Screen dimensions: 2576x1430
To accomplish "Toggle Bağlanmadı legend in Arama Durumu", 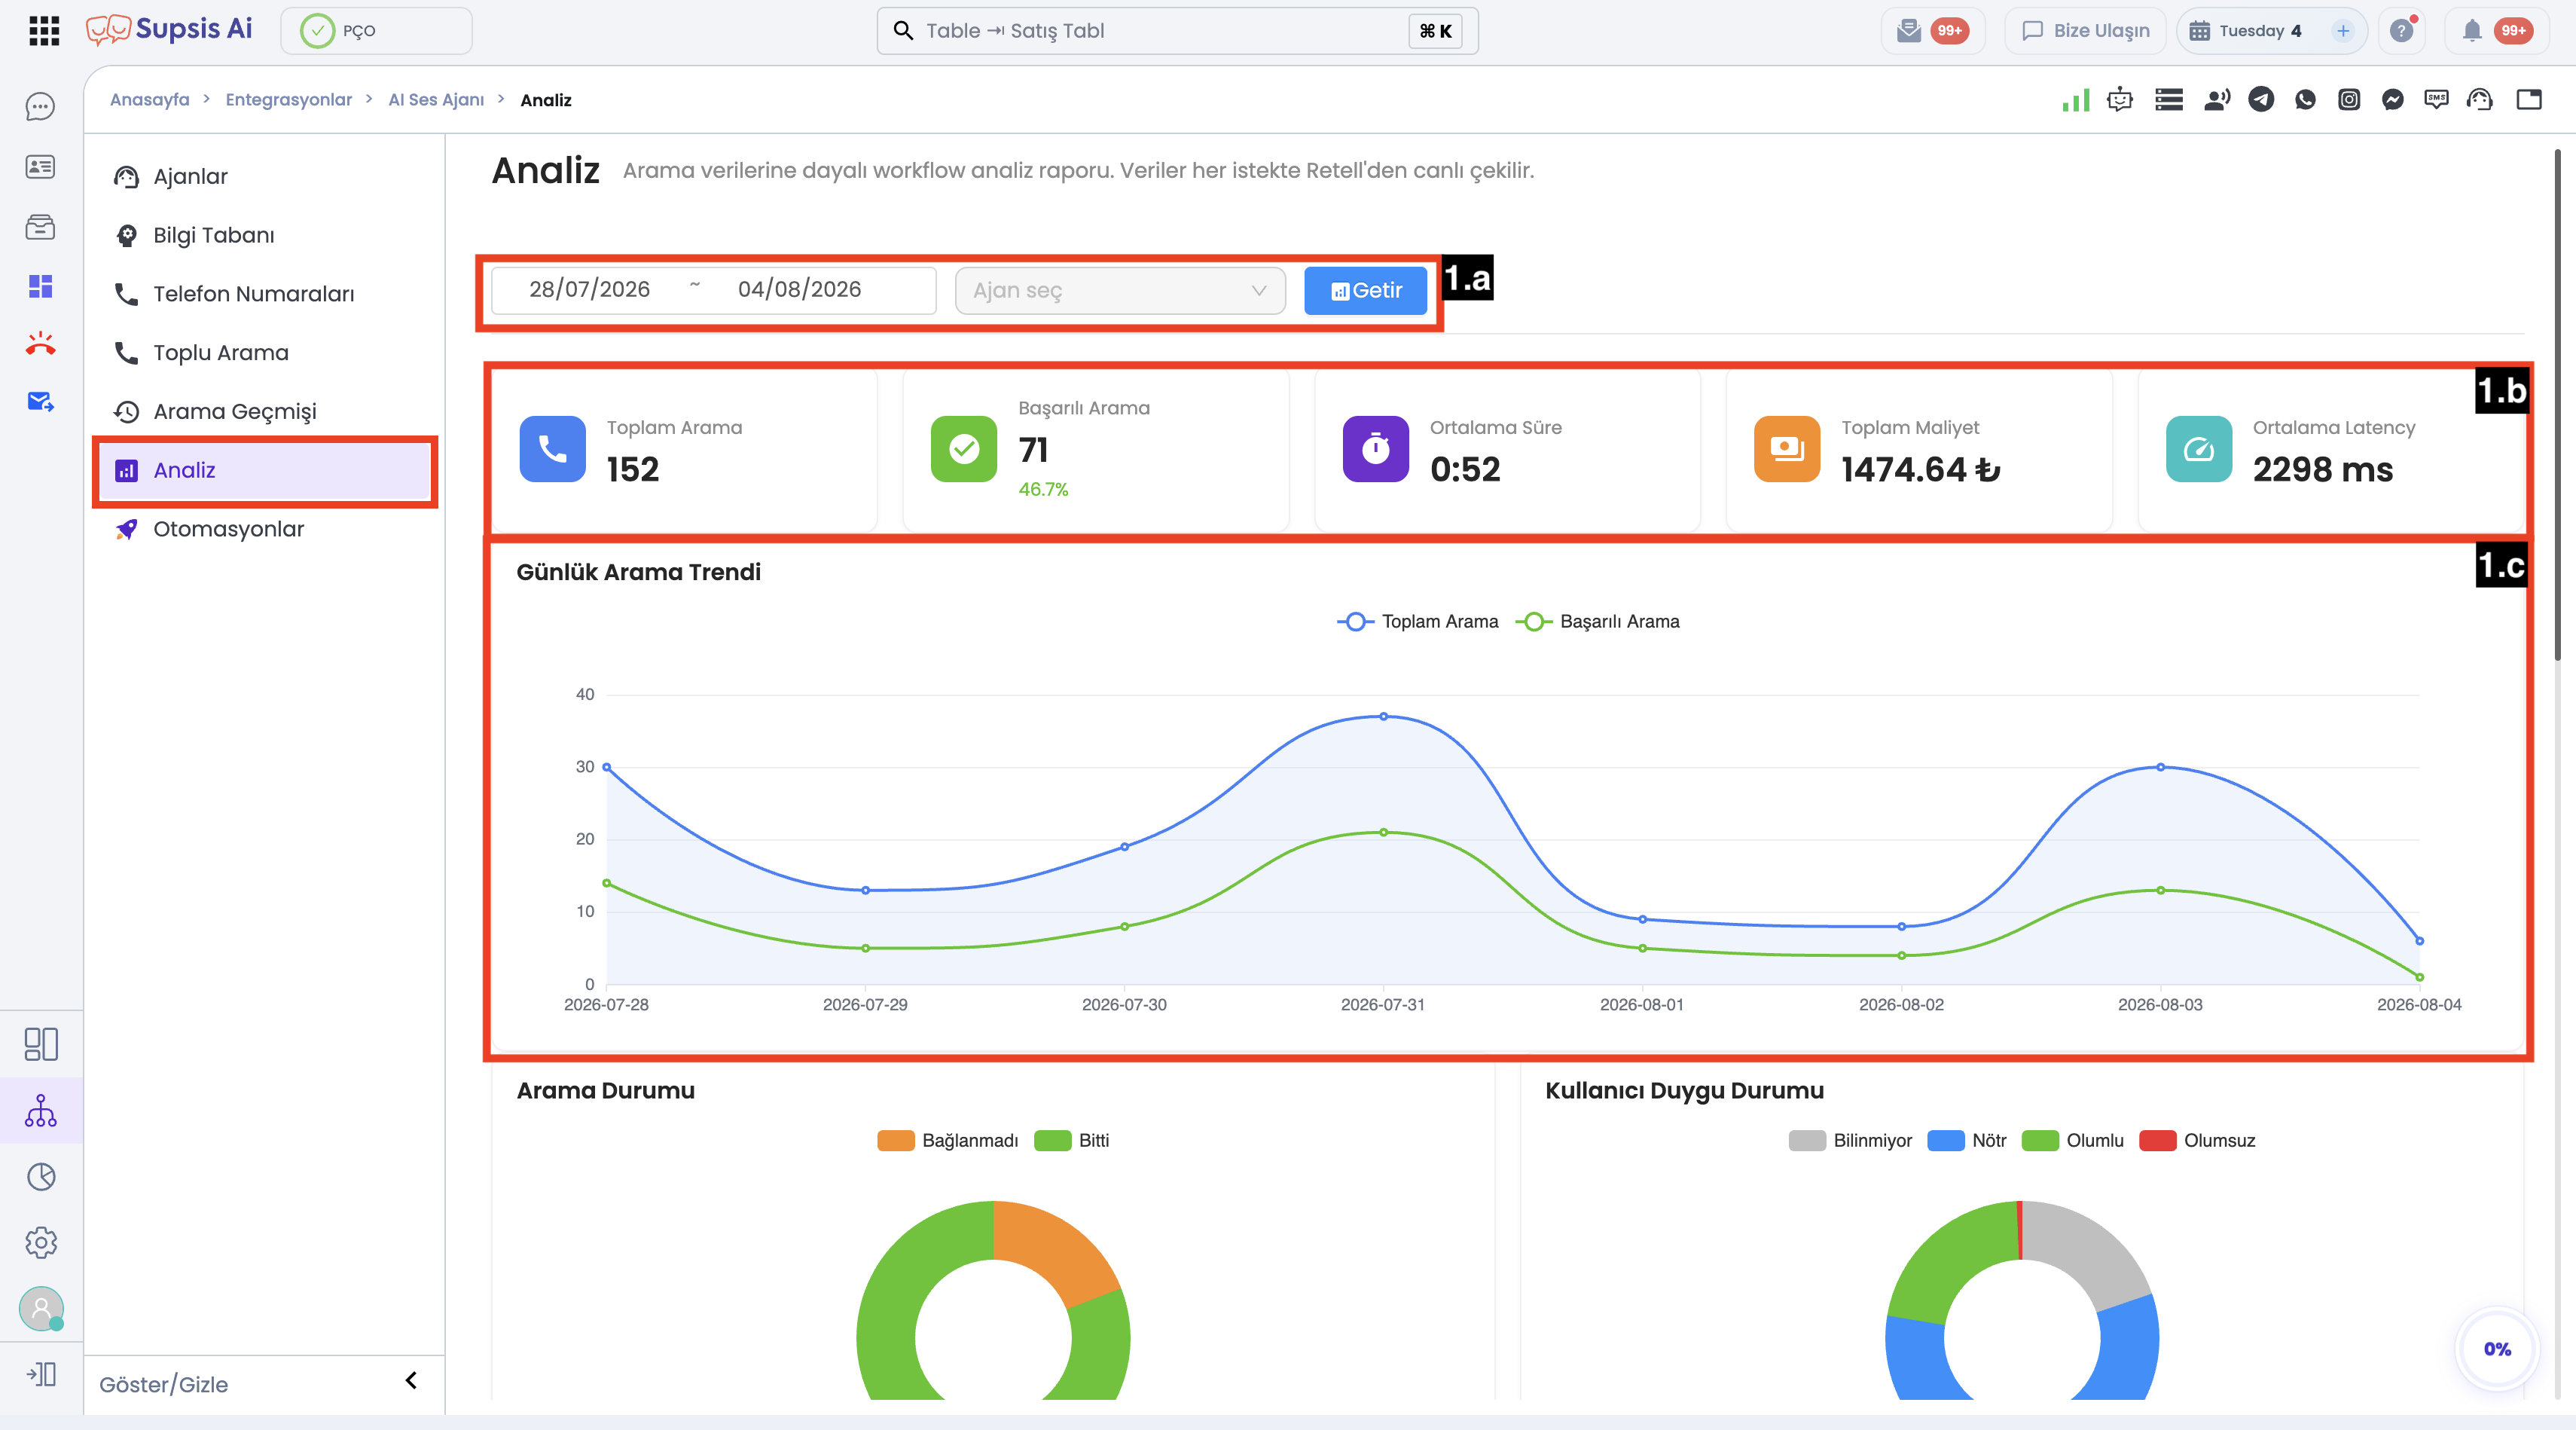I will coord(947,1141).
